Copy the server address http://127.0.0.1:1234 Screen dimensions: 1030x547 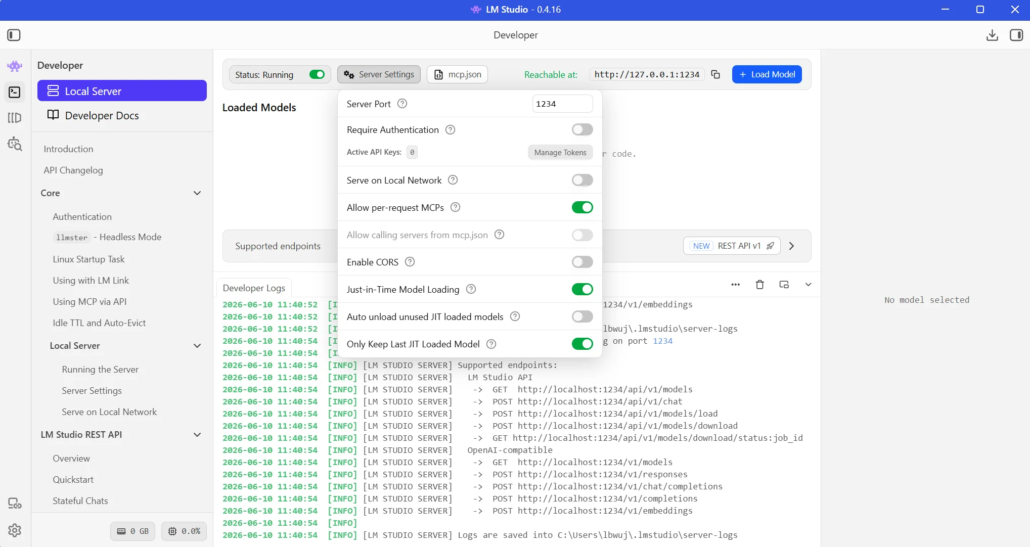pyautogui.click(x=715, y=75)
